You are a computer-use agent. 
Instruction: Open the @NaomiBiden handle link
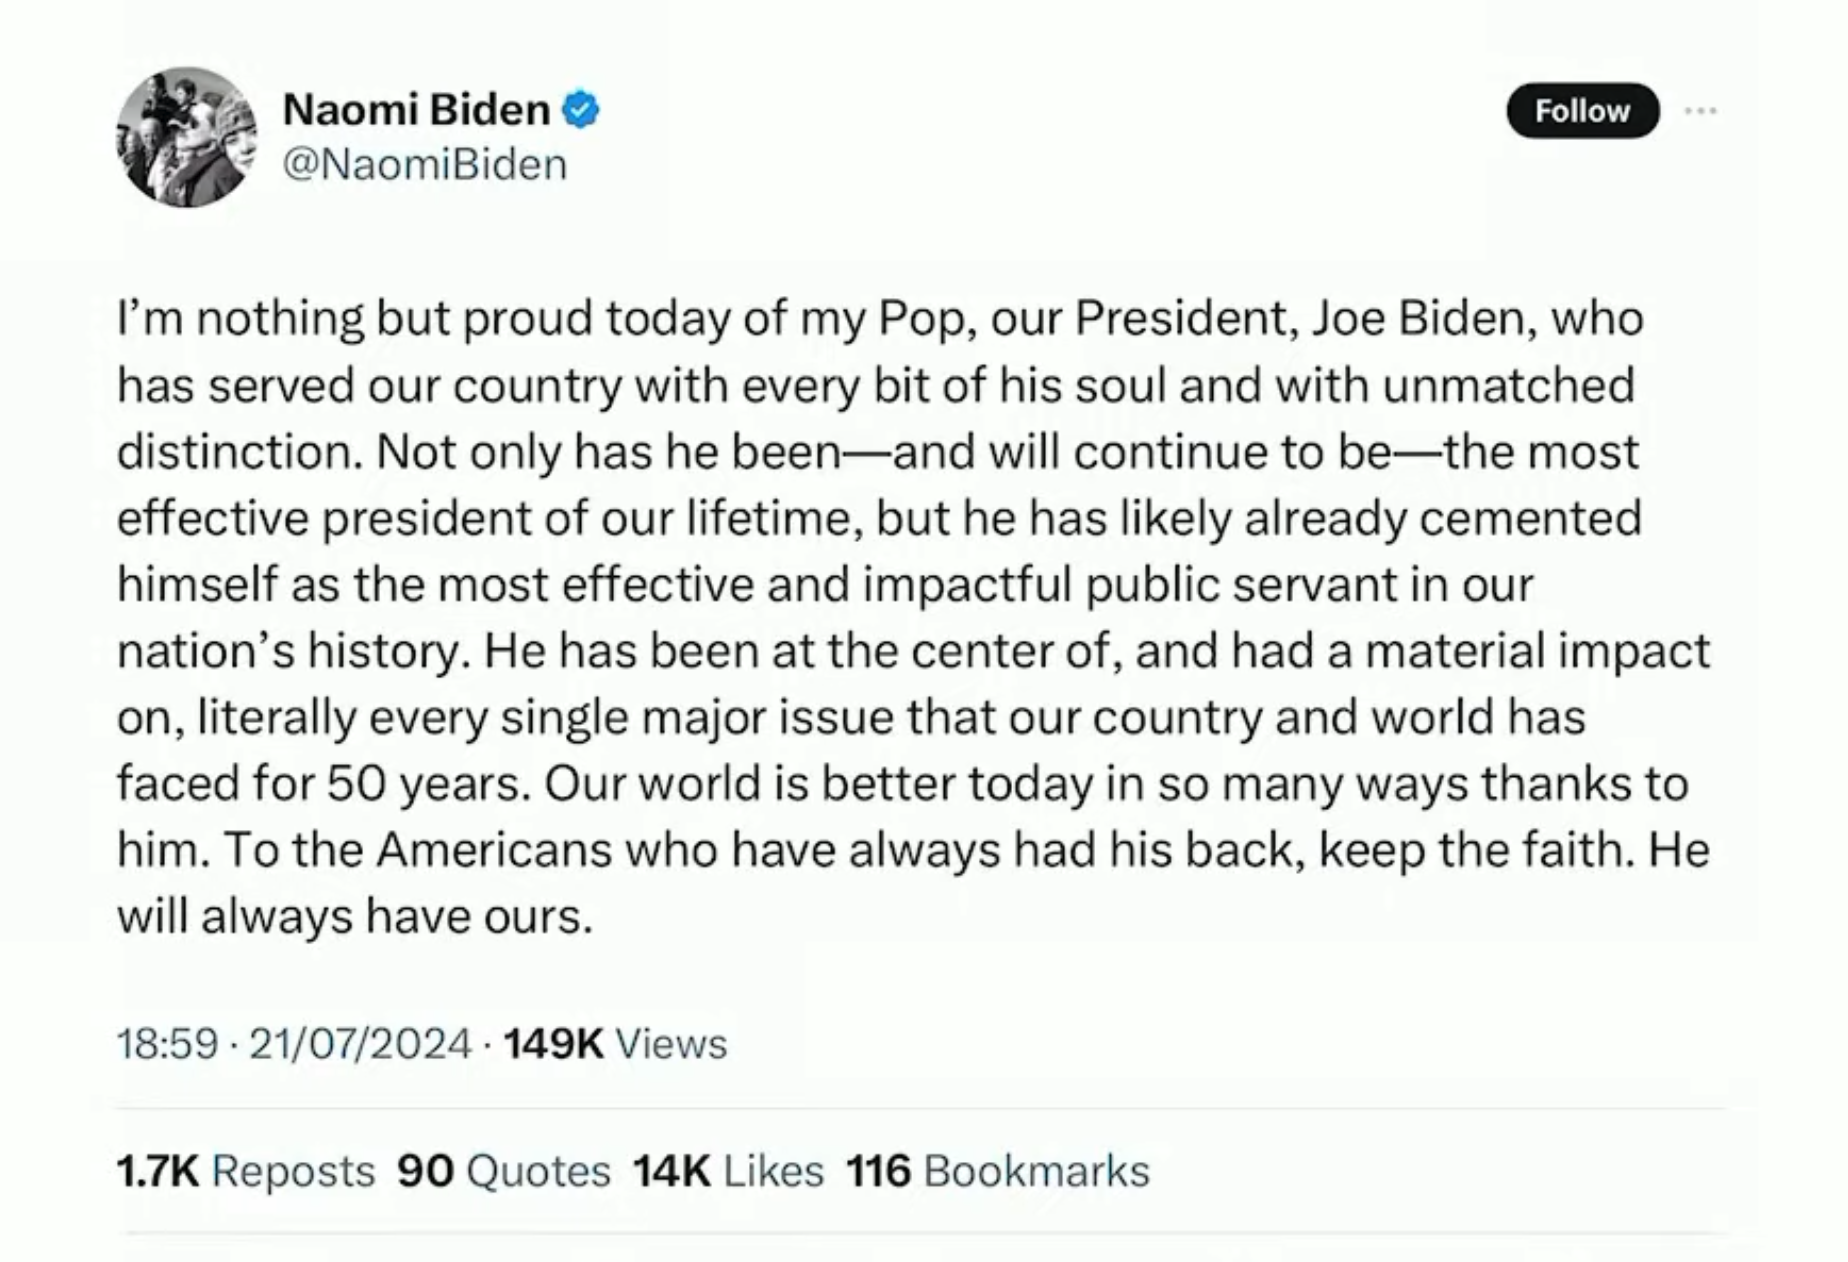point(425,164)
